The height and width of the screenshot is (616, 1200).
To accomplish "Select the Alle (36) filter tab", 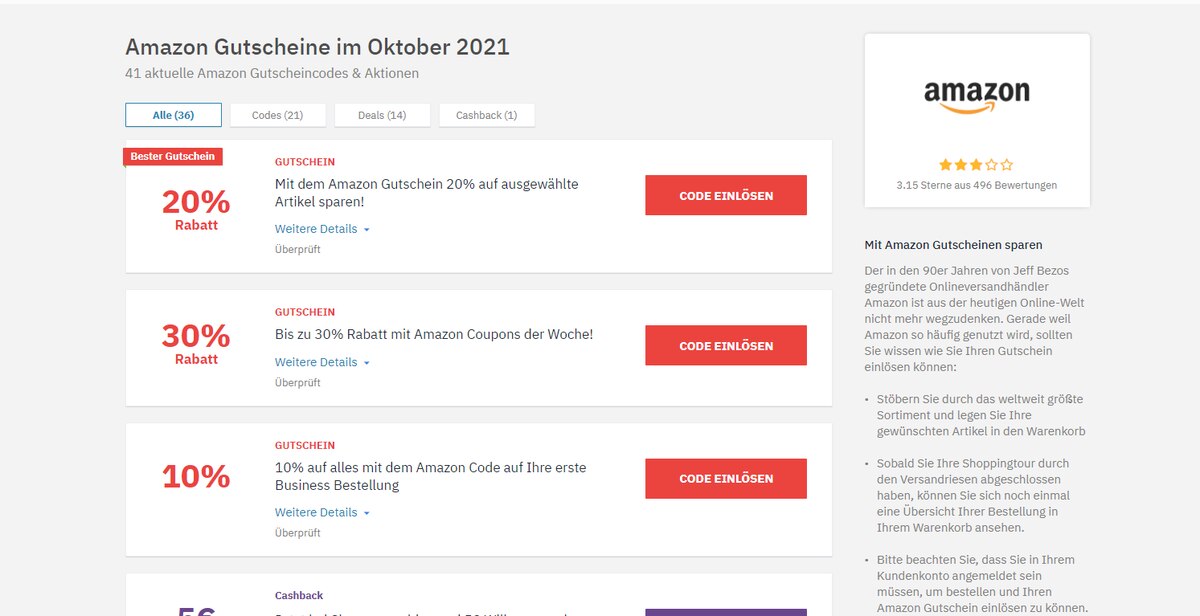I will (x=173, y=115).
